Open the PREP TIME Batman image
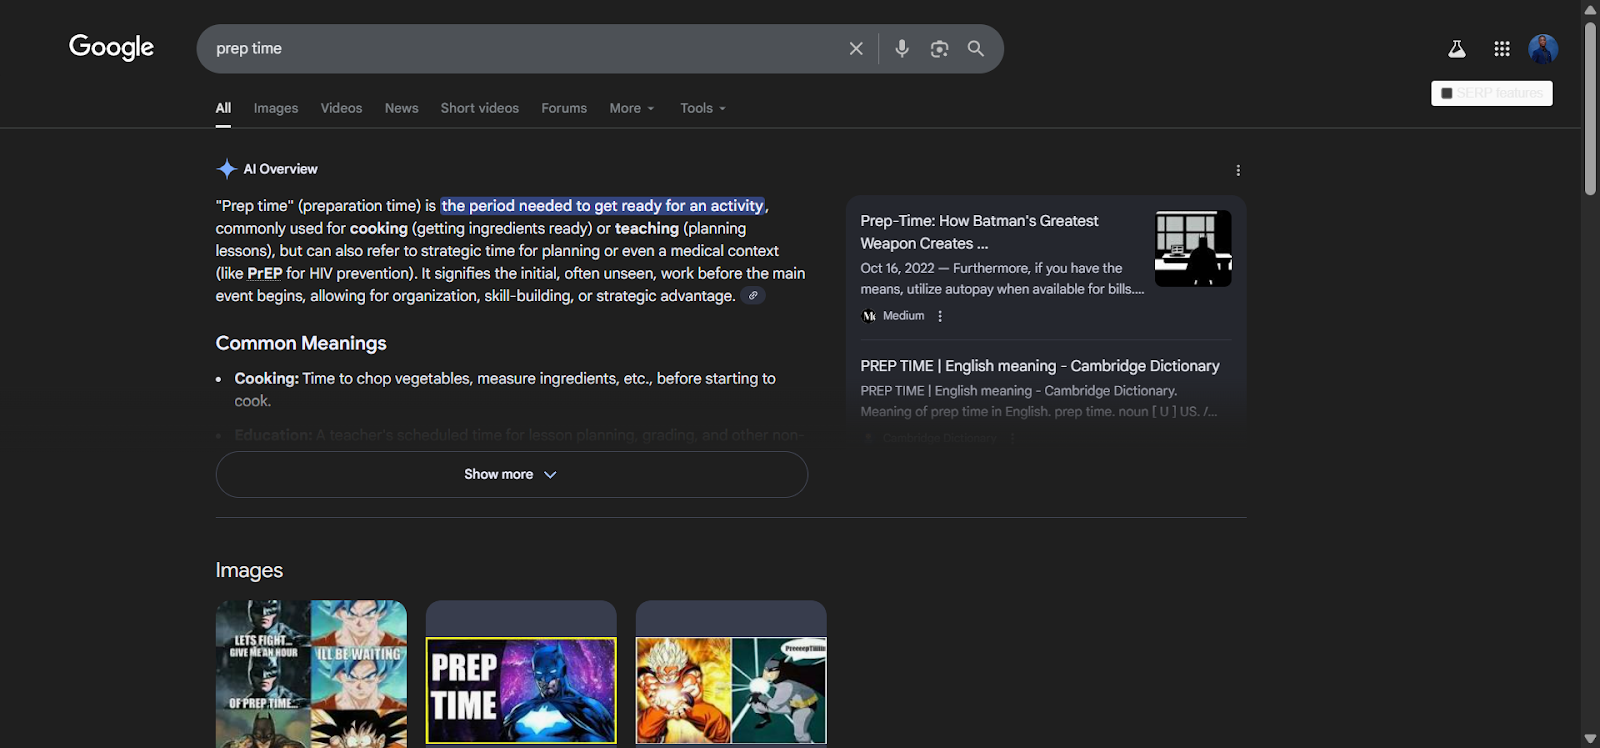The width and height of the screenshot is (1600, 748). [521, 690]
